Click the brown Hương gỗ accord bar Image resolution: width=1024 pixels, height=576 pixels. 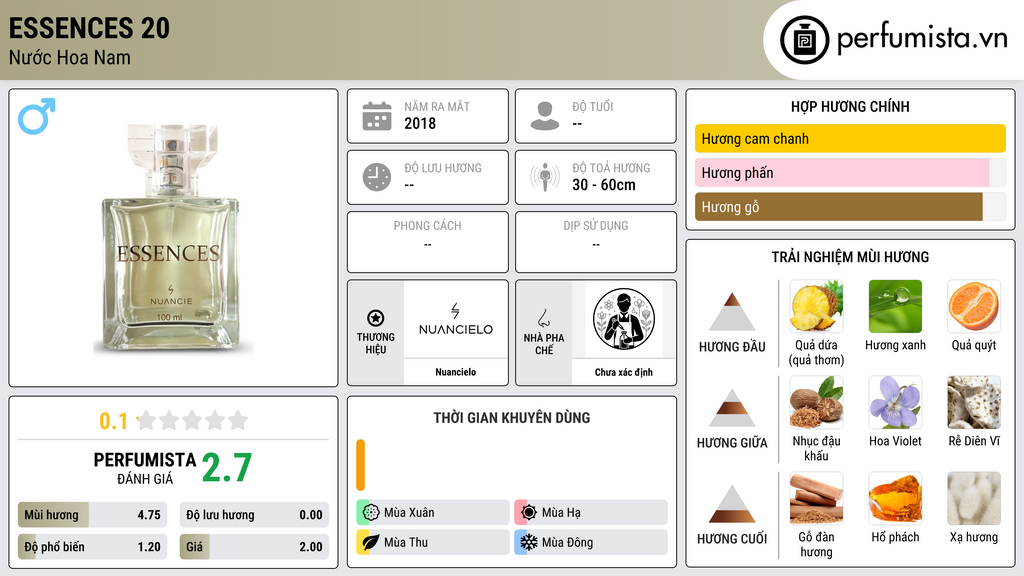click(850, 206)
